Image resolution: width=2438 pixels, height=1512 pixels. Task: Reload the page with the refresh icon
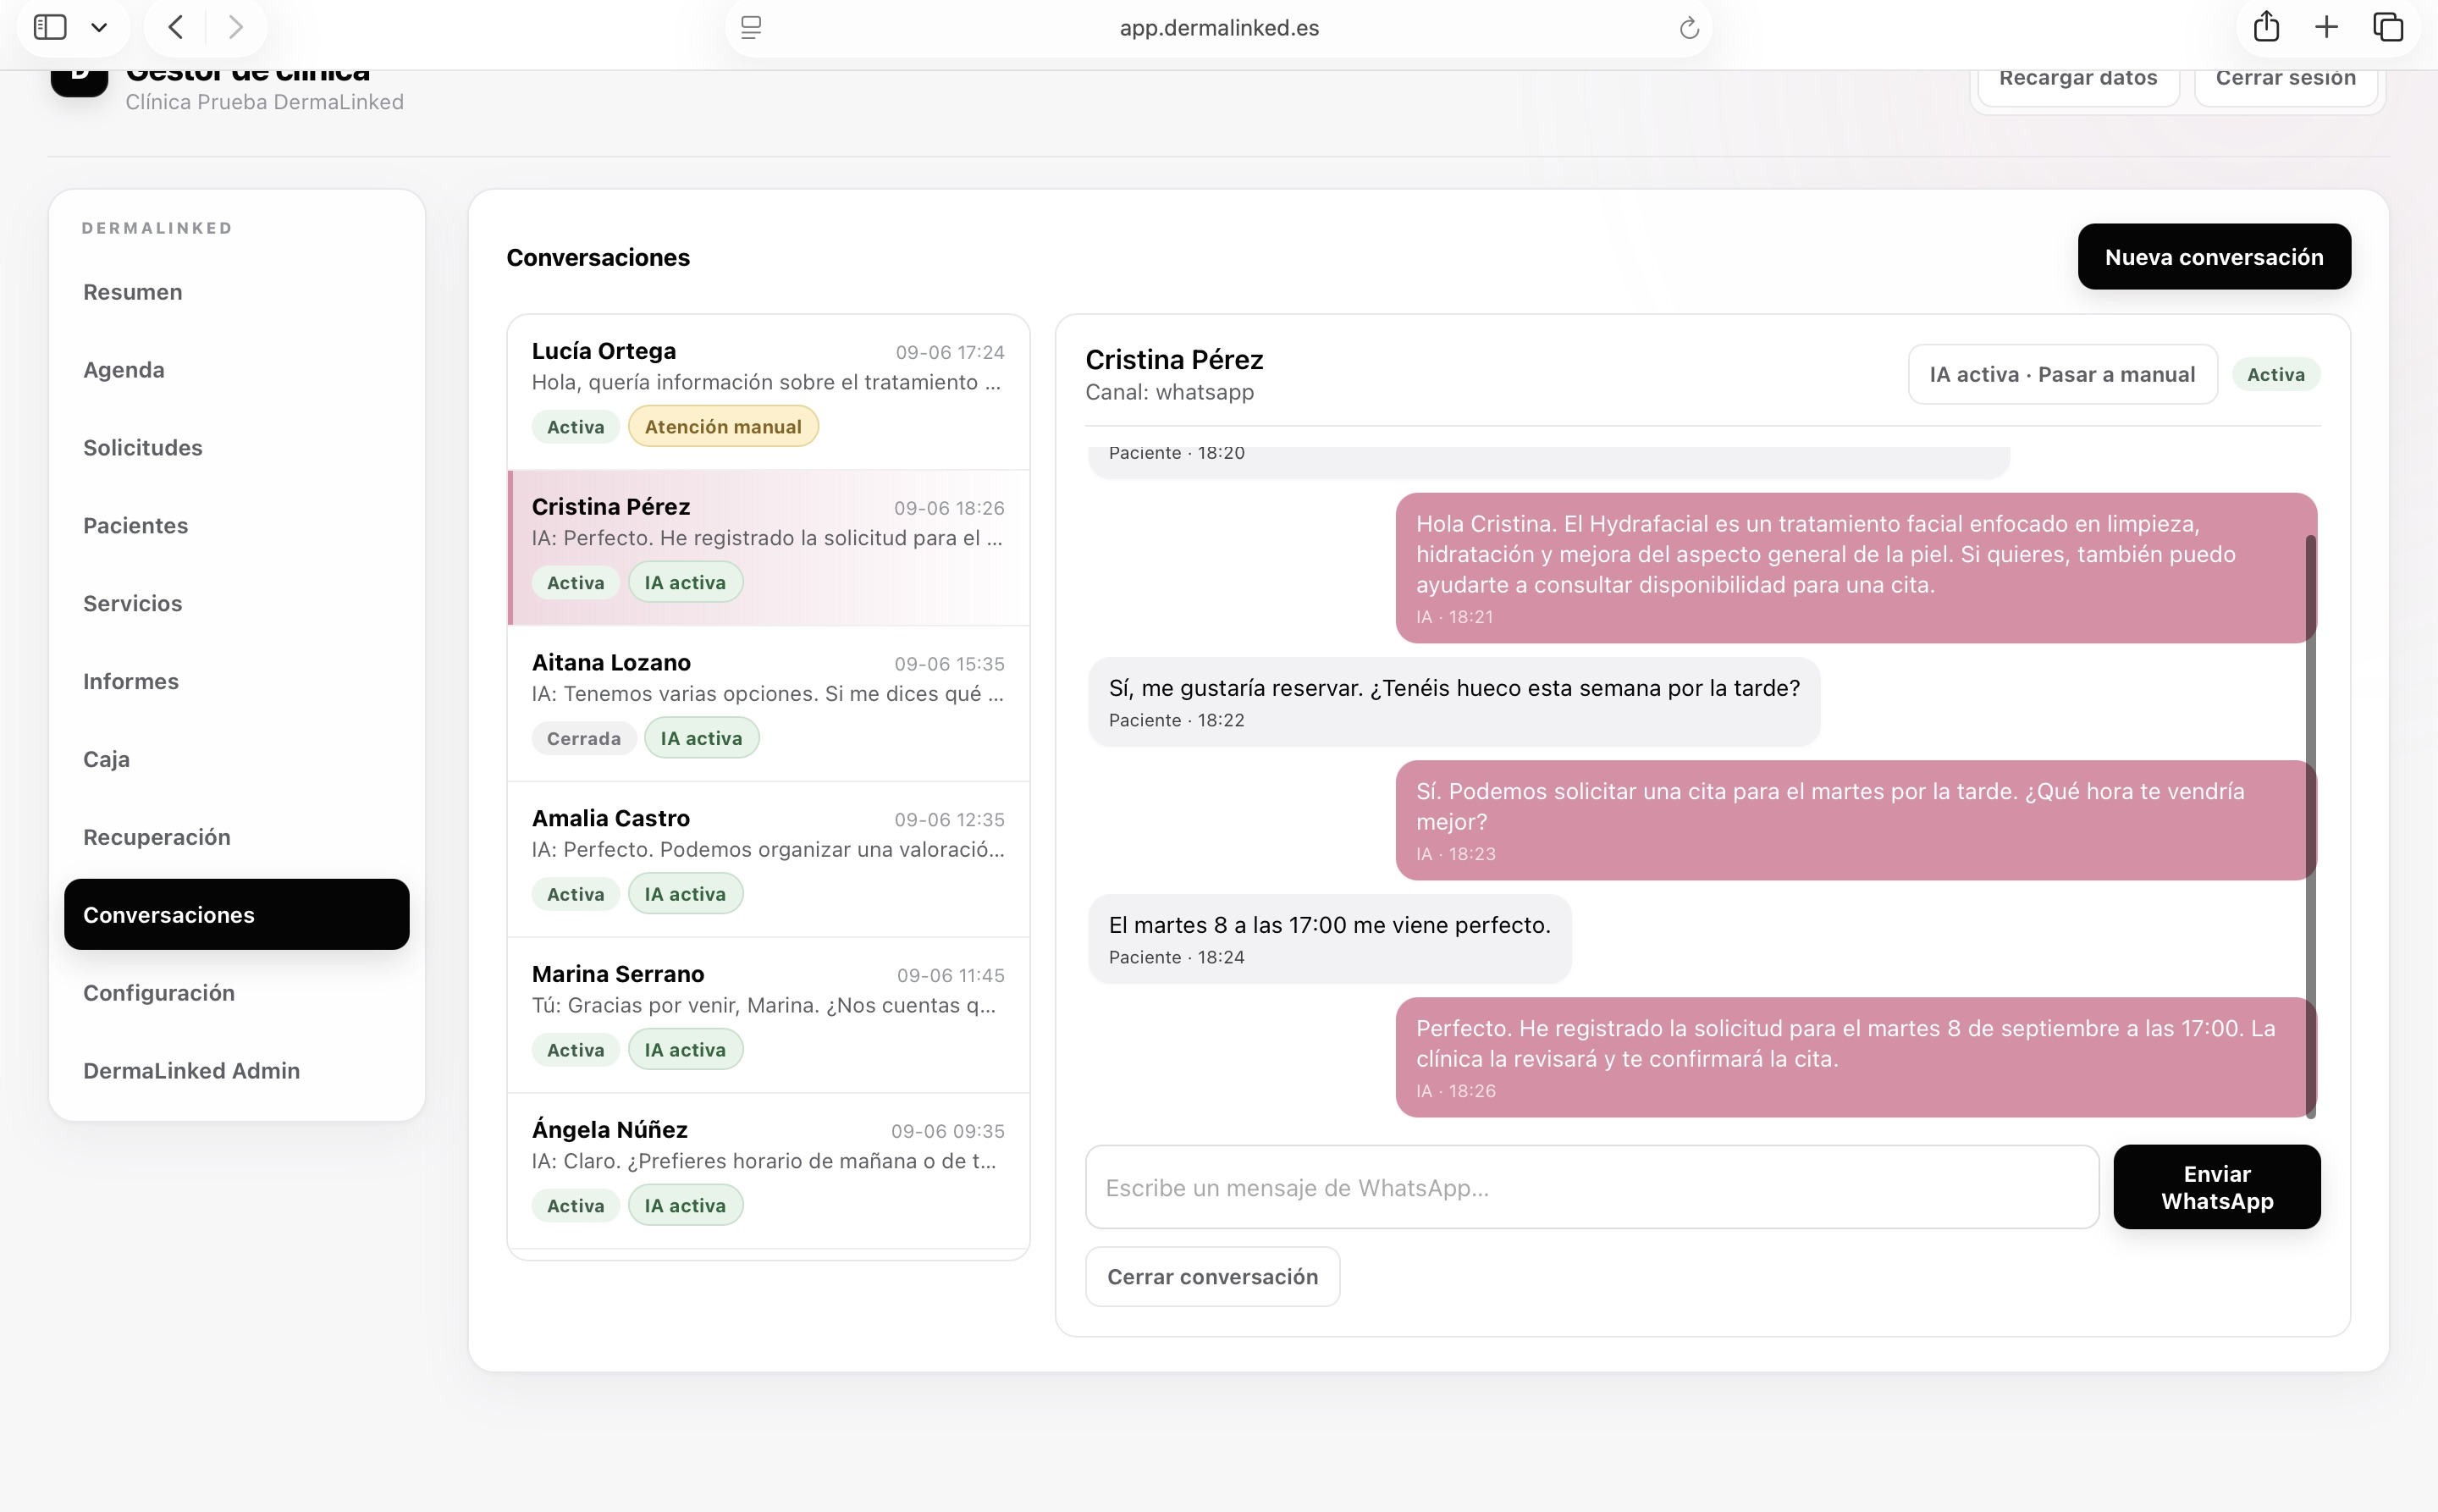pos(1689,28)
